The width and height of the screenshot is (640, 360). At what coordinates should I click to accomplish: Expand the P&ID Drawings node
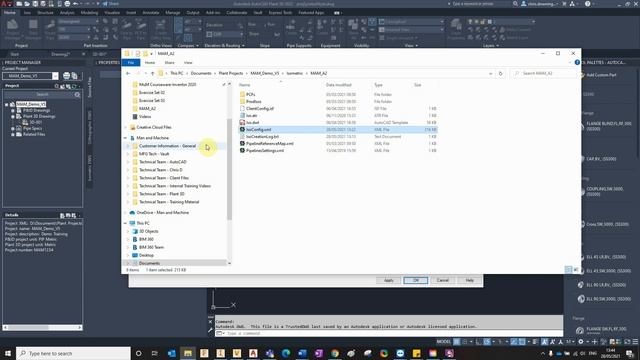pyautogui.click(x=13, y=111)
